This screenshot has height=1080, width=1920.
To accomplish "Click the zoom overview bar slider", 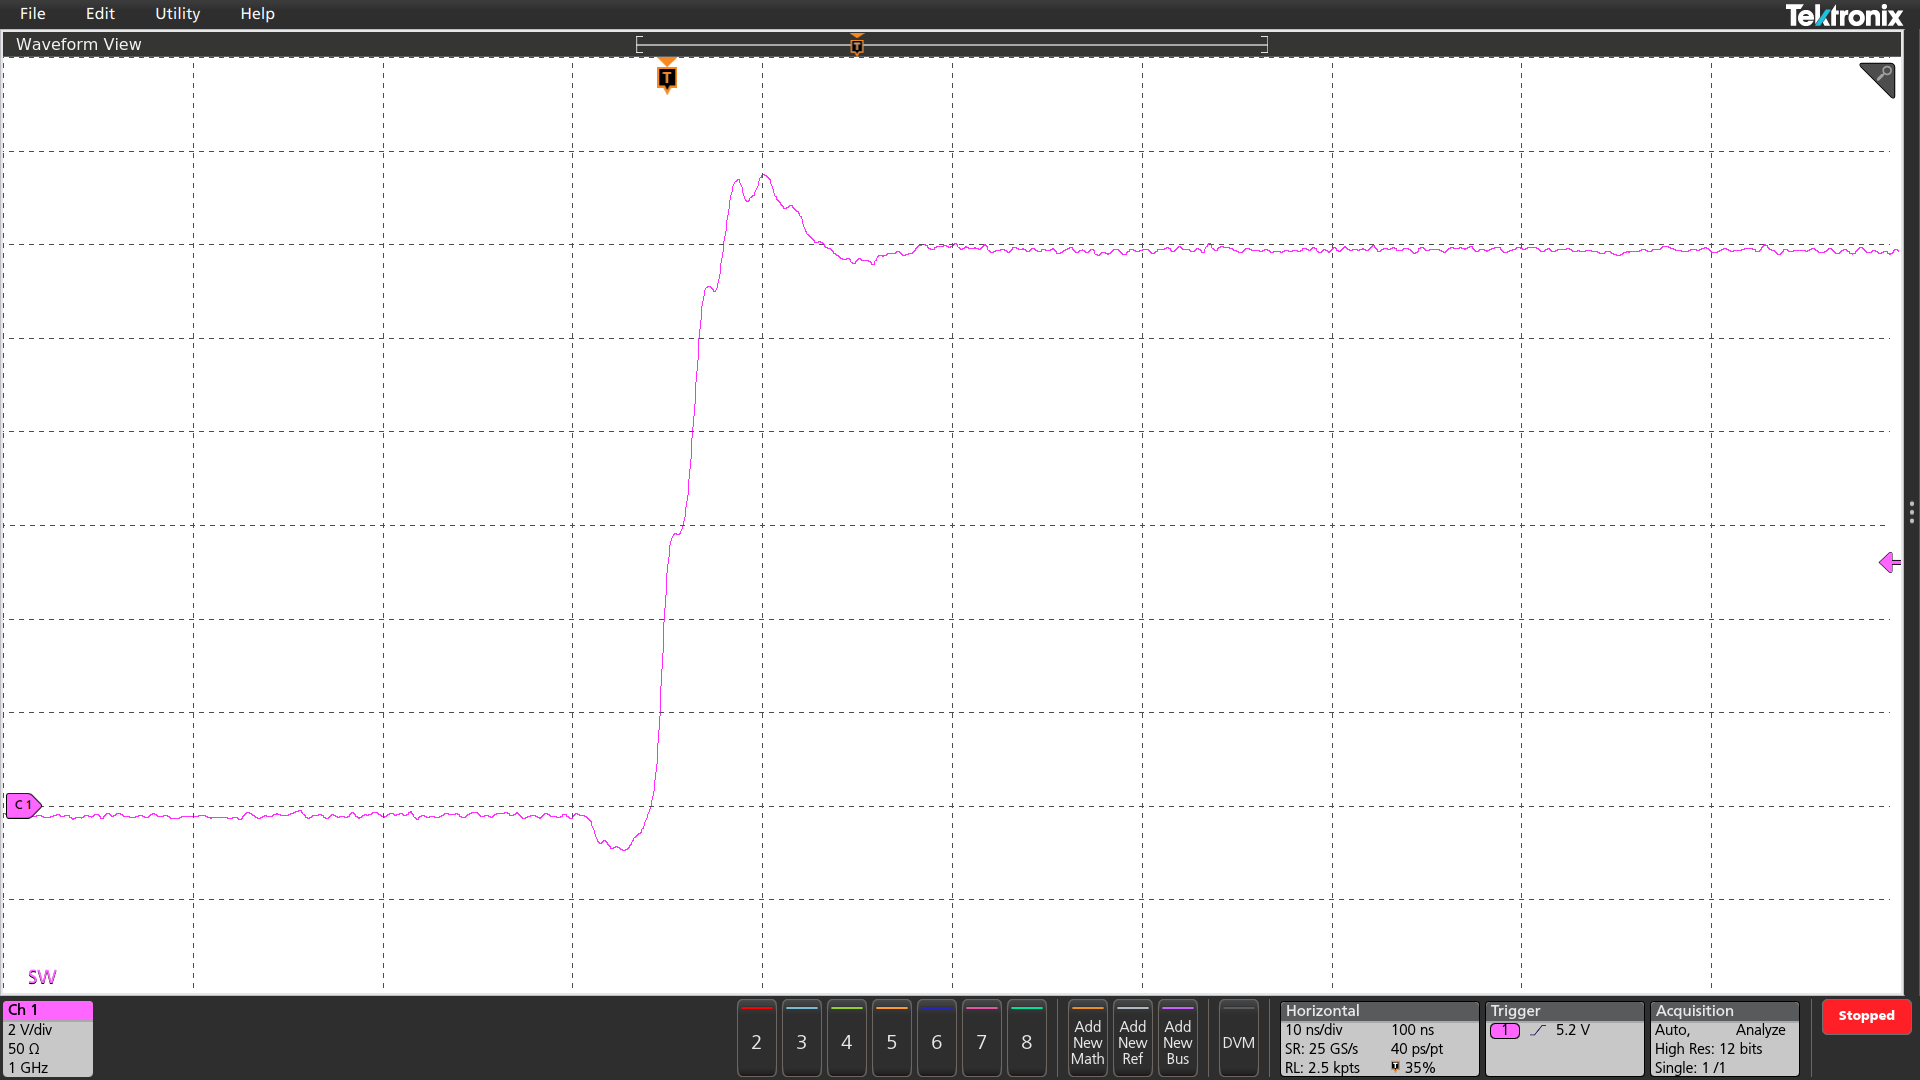I will click(x=951, y=44).
